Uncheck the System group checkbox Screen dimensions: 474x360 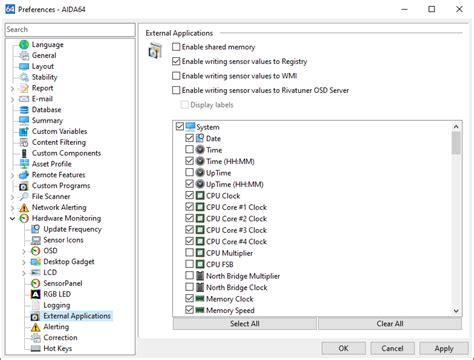(180, 126)
